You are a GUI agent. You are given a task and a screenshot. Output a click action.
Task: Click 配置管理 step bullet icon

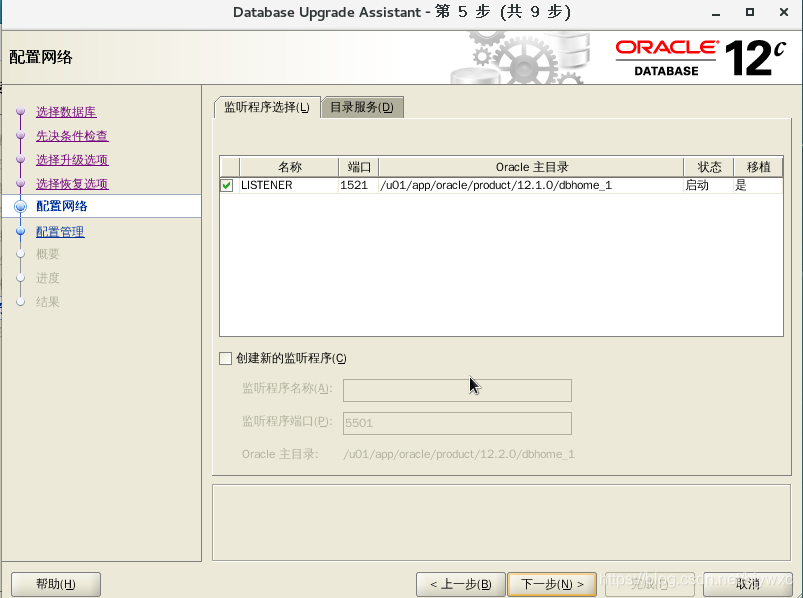coord(20,231)
